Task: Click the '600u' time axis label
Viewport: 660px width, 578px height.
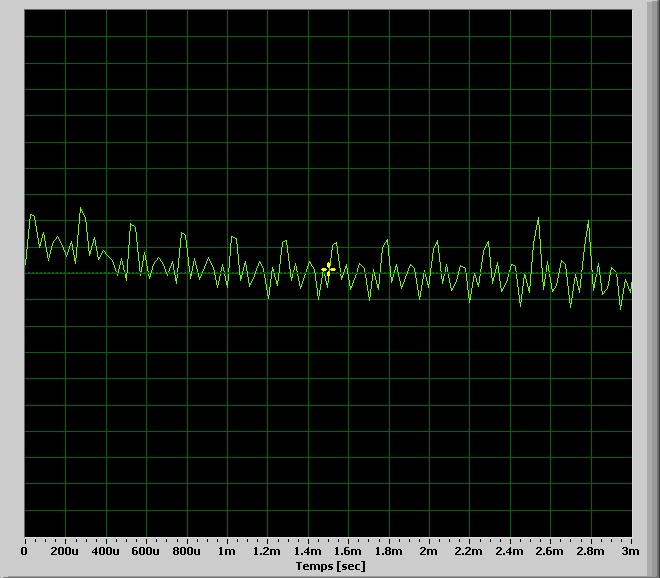Action: [146, 551]
